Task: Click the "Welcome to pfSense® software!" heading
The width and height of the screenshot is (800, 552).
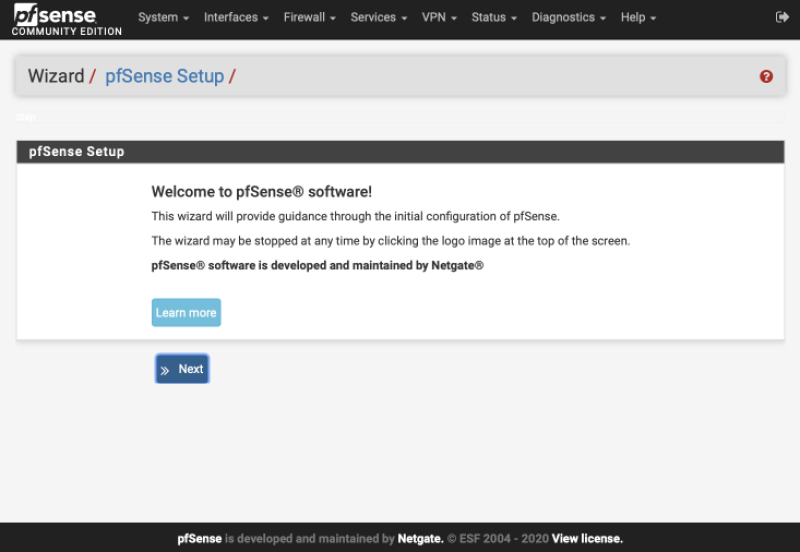Action: [262, 192]
